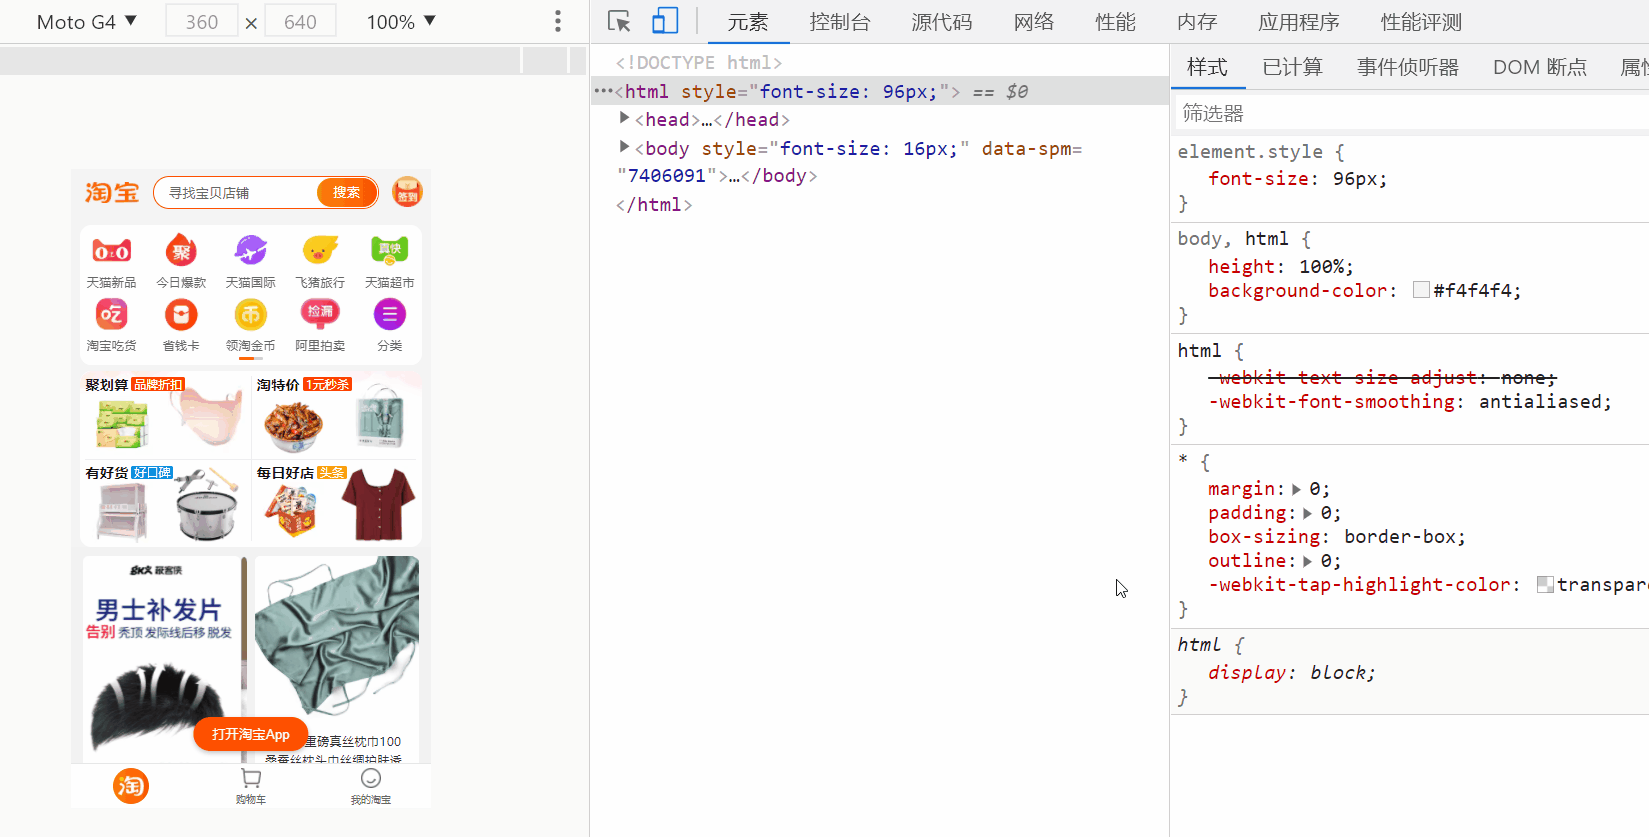Open the DOM 断点 tab

click(x=1540, y=67)
